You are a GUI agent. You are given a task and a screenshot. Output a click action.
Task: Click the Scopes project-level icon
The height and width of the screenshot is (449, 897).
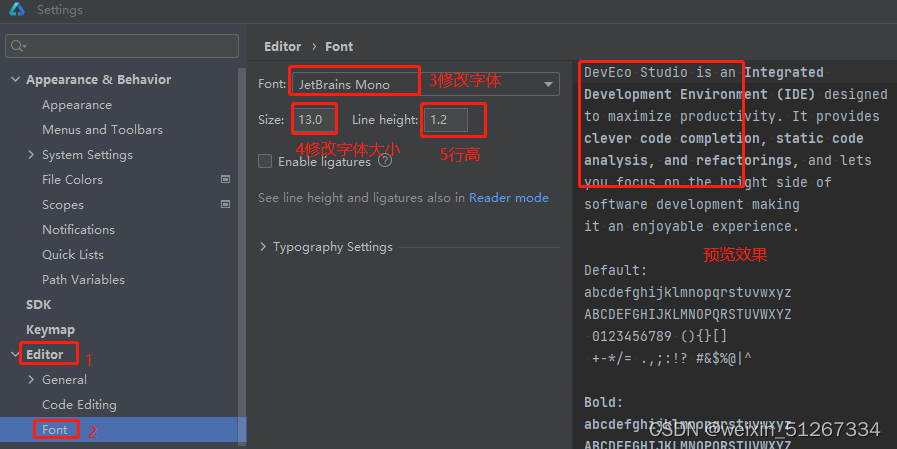[225, 204]
